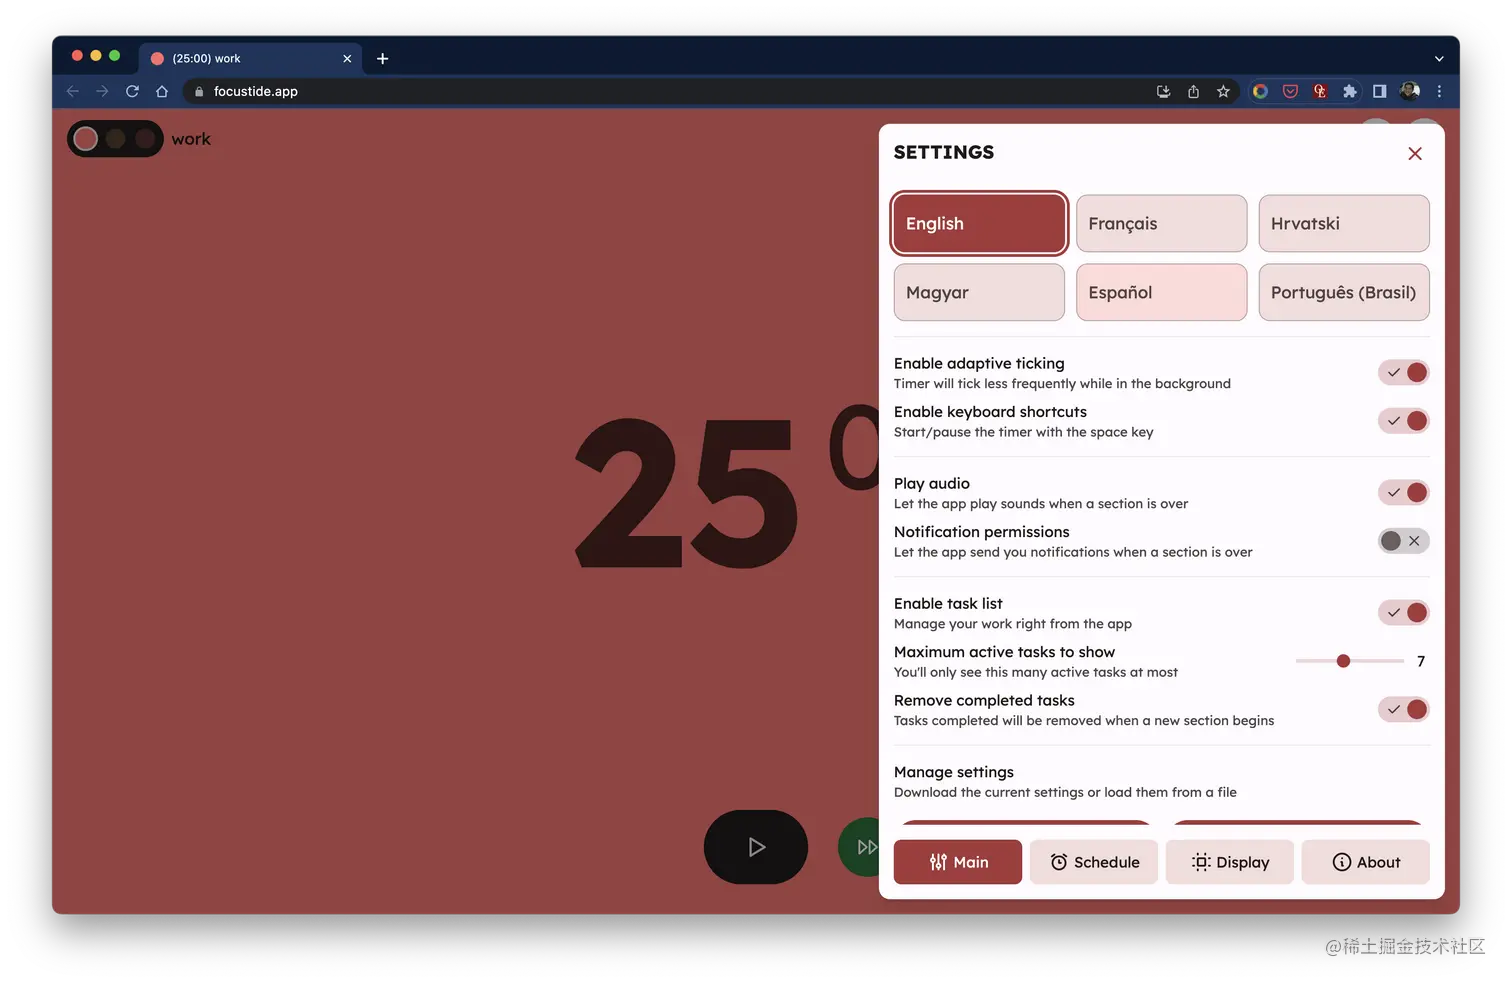Open the Display settings tab
Image resolution: width=1512 pixels, height=983 pixels.
pyautogui.click(x=1229, y=862)
